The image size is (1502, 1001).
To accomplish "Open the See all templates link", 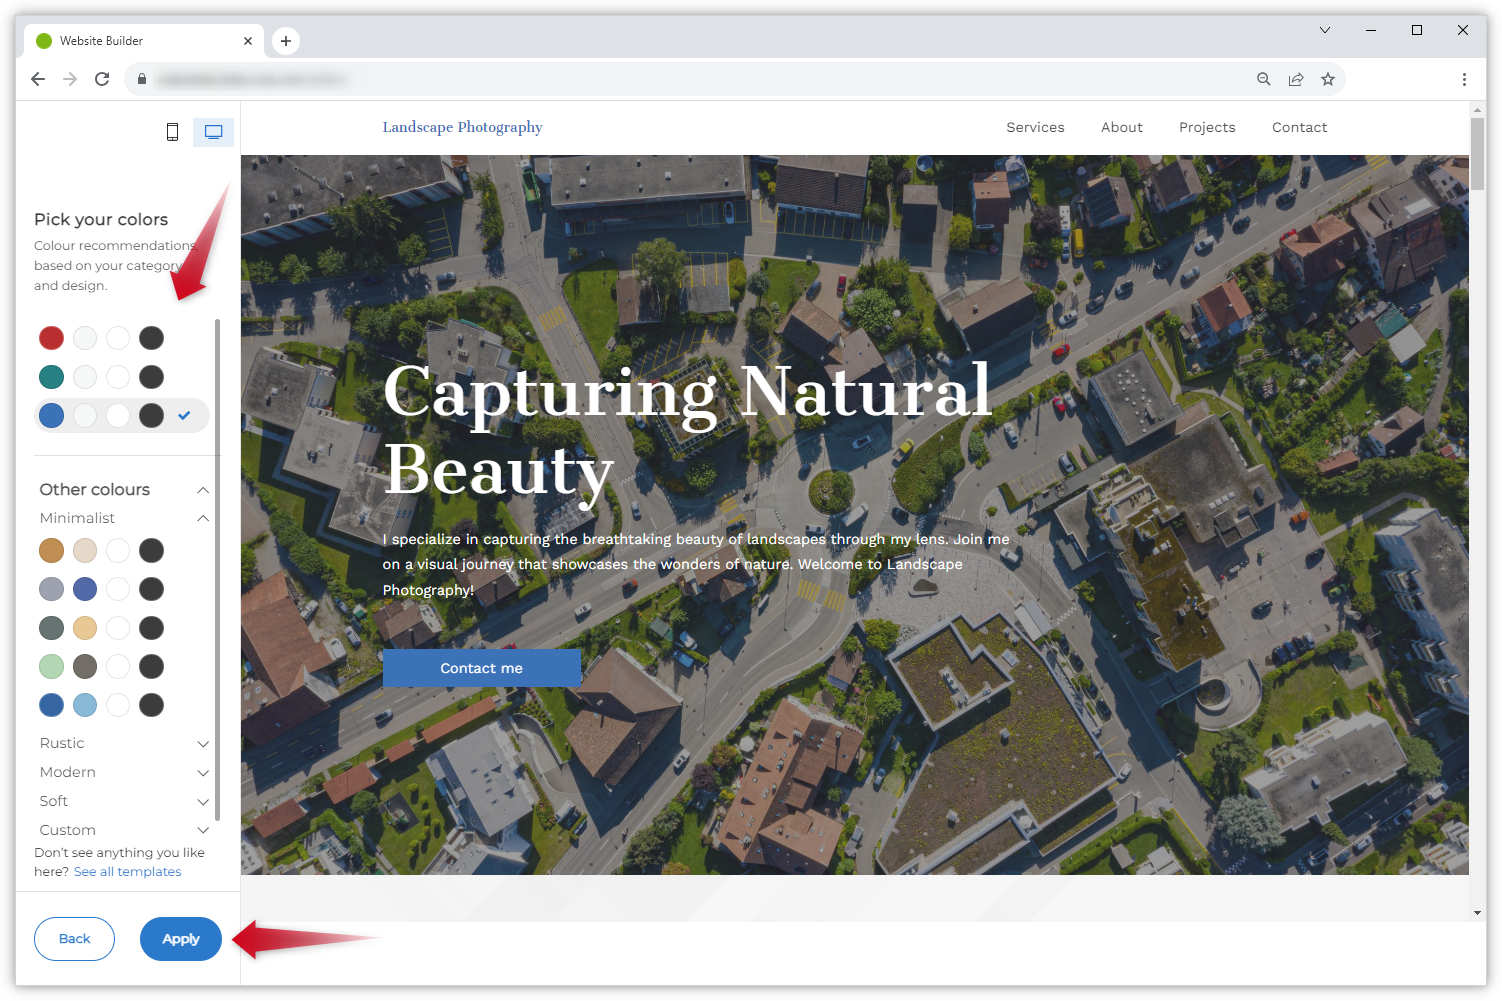I will point(127,872).
